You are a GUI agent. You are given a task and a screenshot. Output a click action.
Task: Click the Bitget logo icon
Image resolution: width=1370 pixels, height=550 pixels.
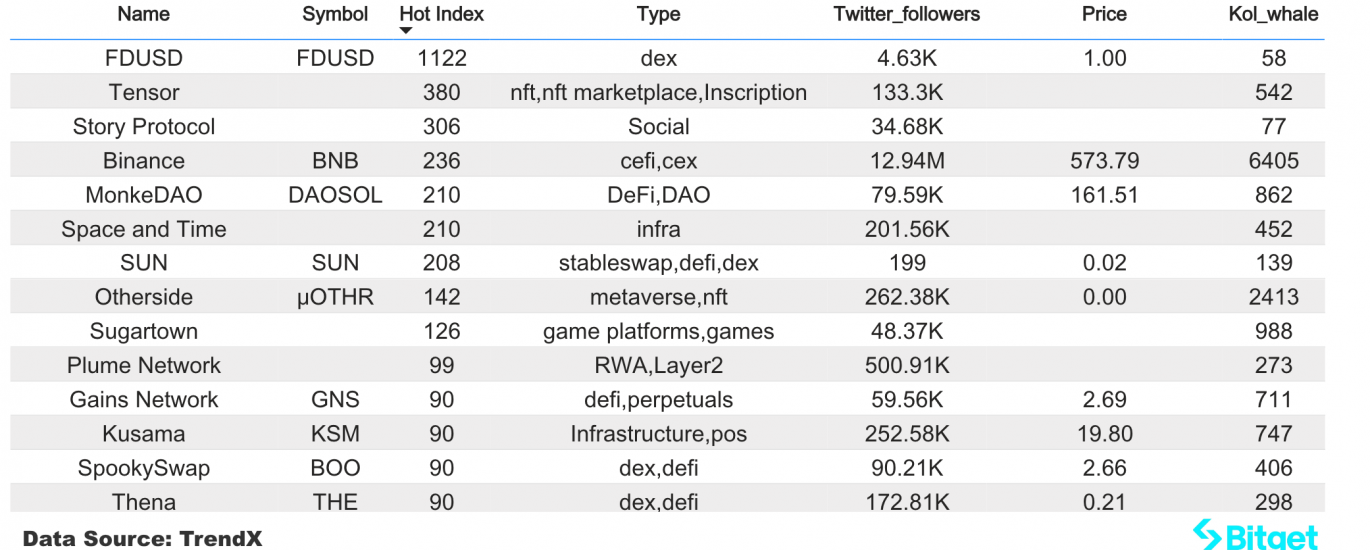tap(1209, 534)
